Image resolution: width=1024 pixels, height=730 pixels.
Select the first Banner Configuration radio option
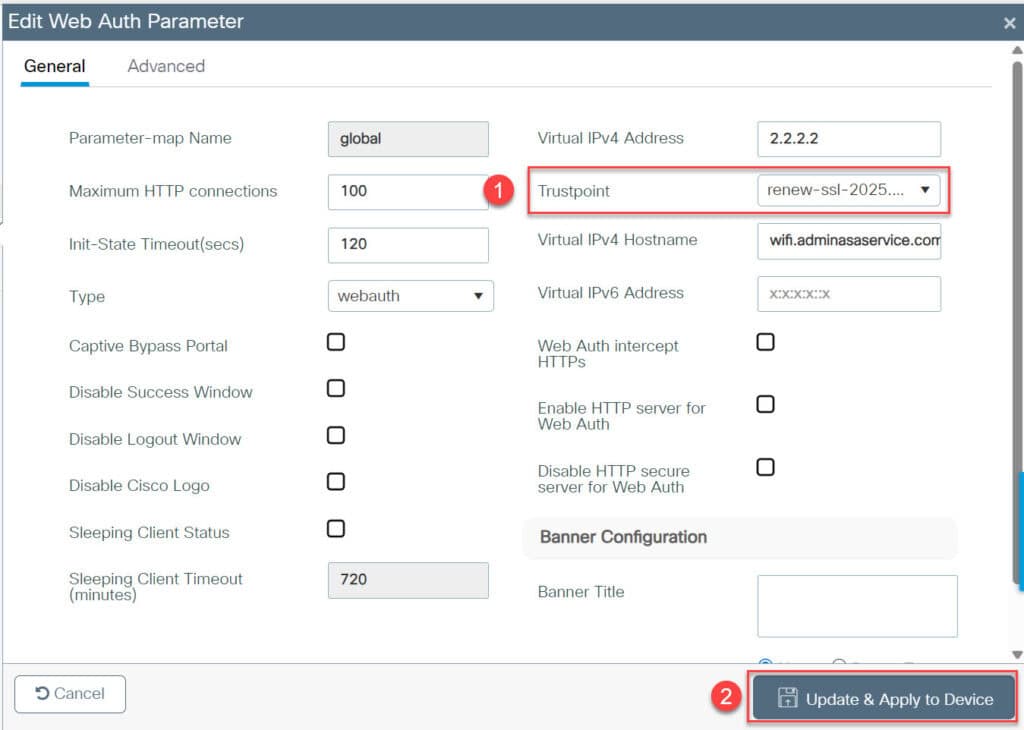[765, 663]
